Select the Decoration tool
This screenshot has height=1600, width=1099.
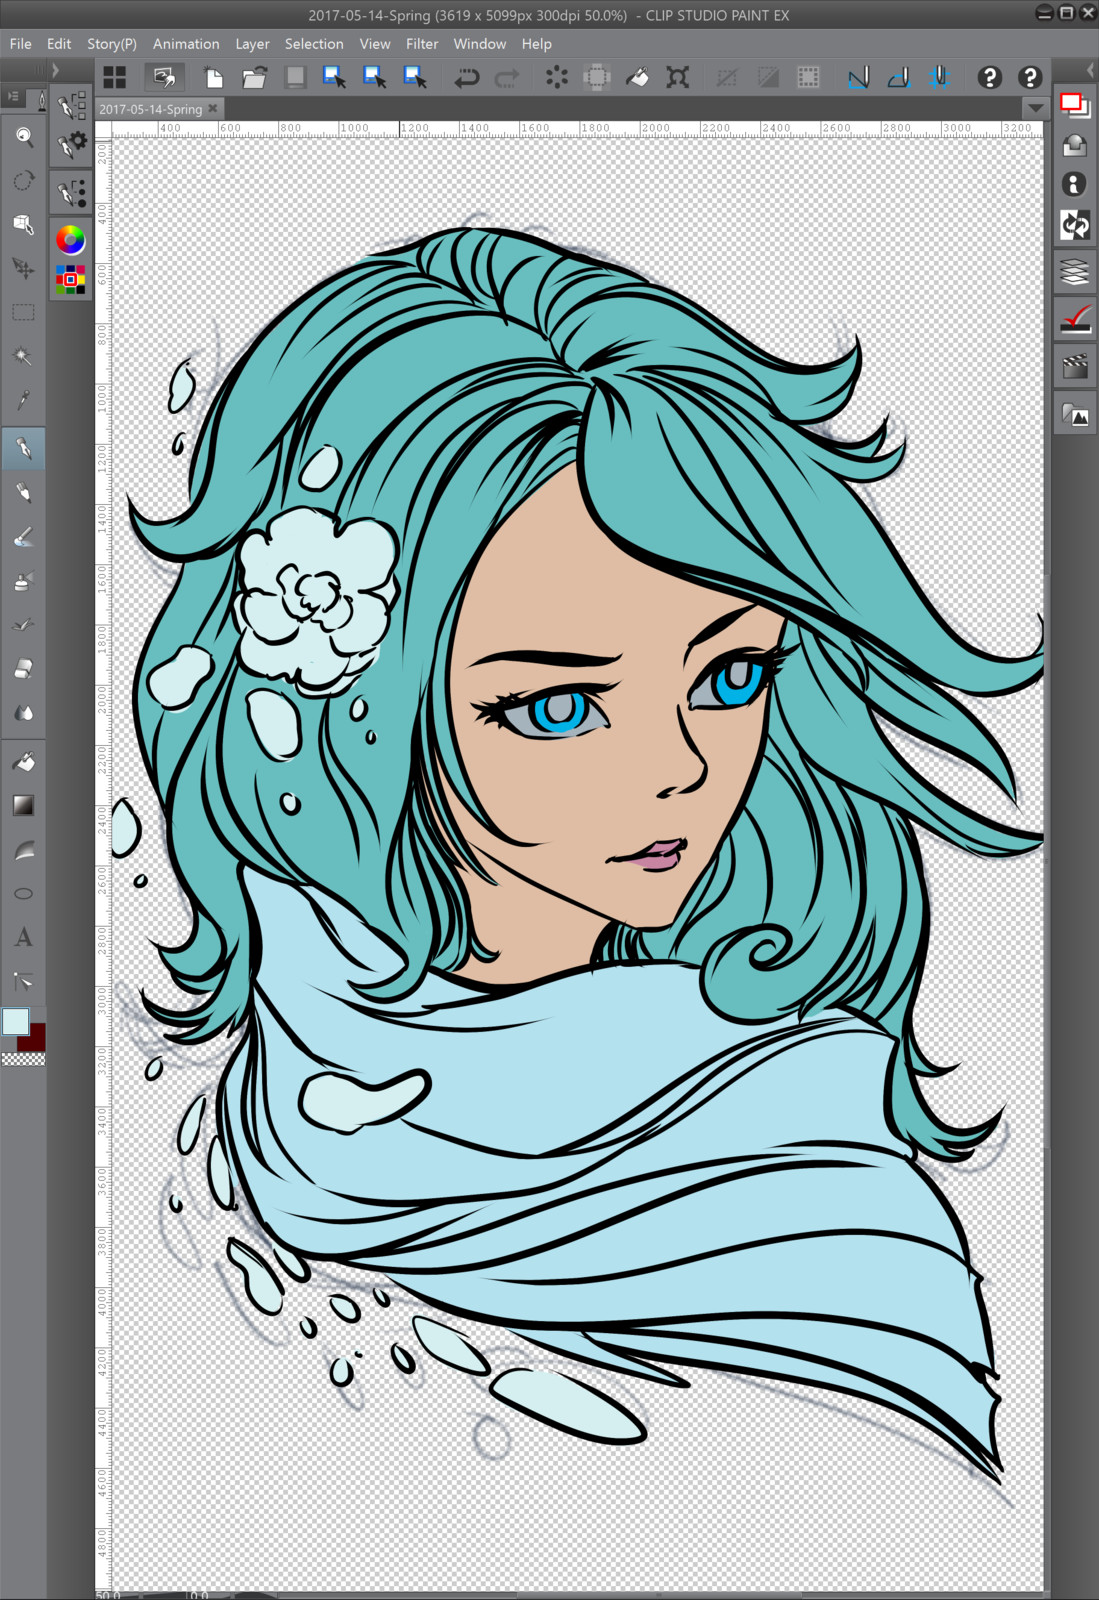pos(23,625)
